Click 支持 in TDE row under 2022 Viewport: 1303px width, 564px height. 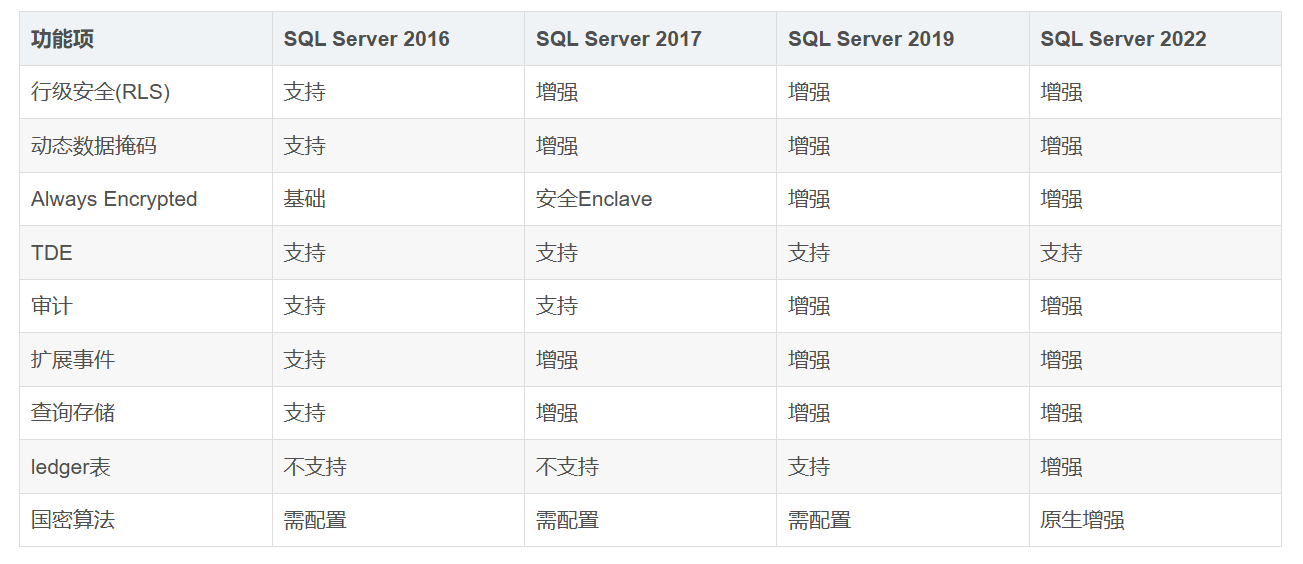(1061, 253)
